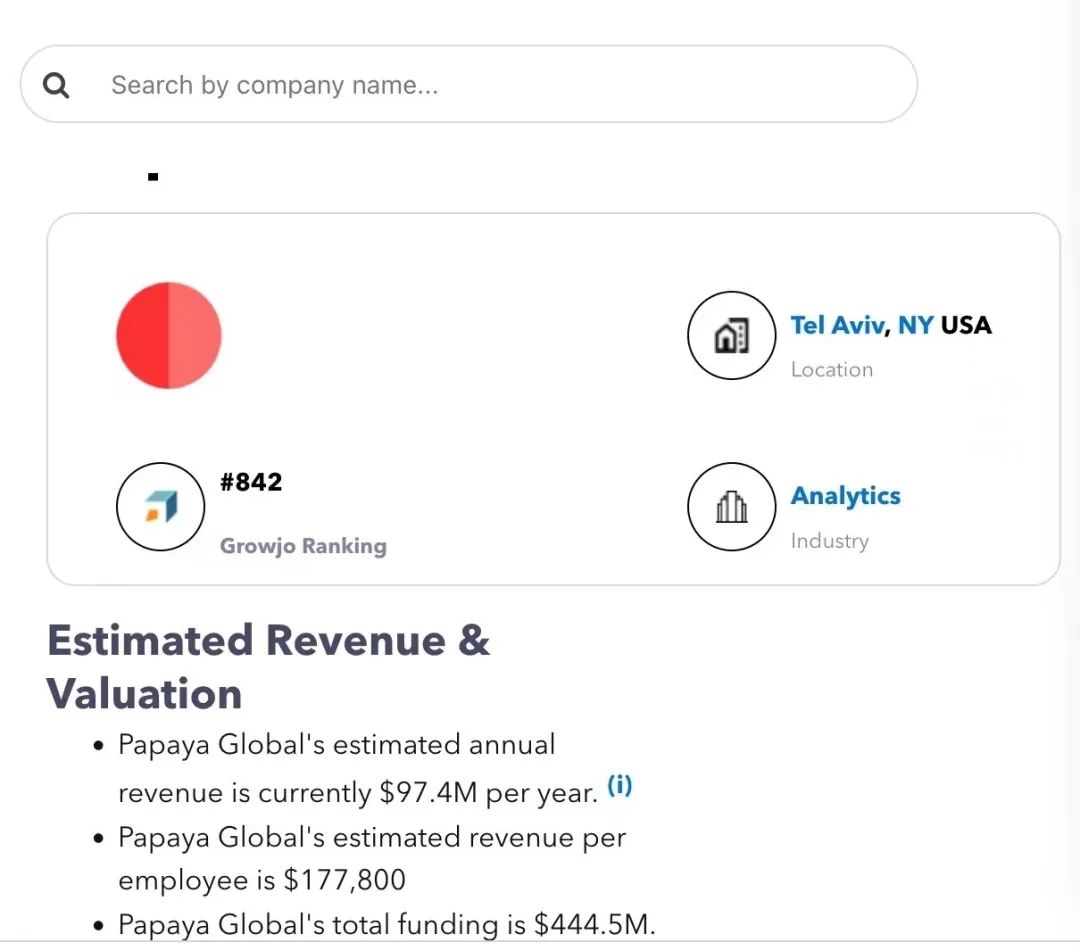Click the red circular company logo
This screenshot has width=1080, height=951.
pyautogui.click(x=169, y=335)
